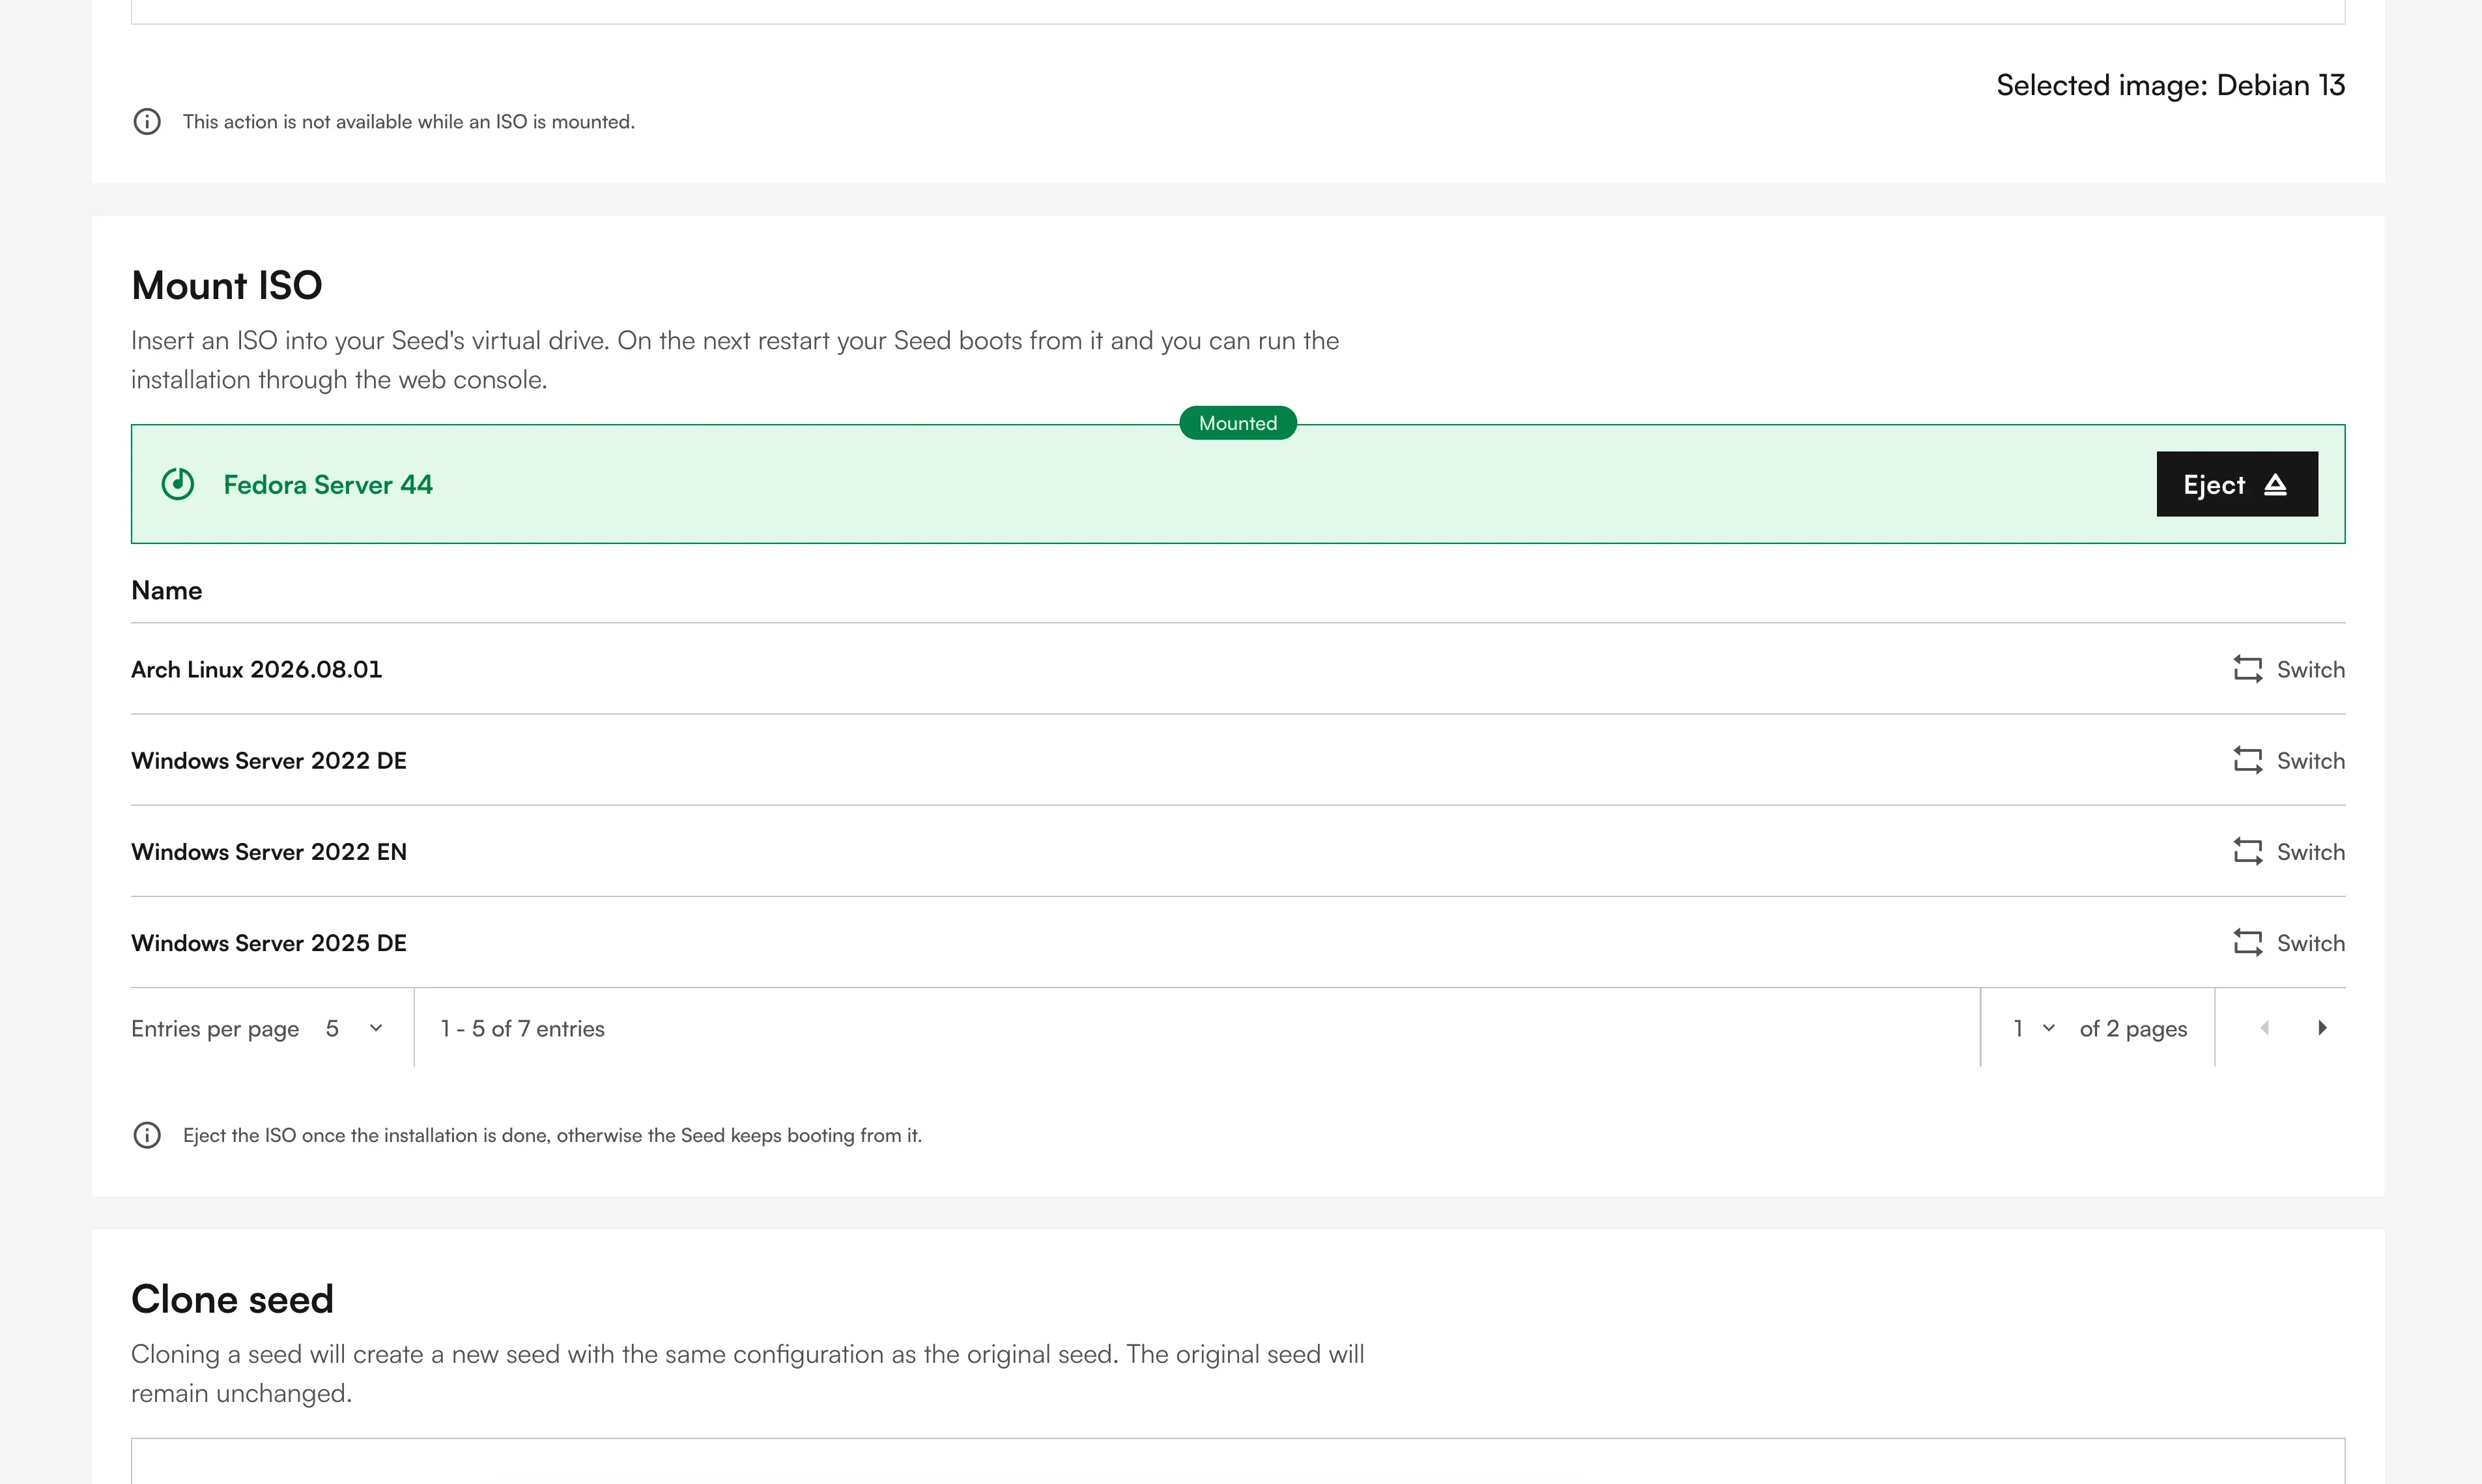2482x1484 pixels.
Task: Click the switch arrows icon for Windows Server 2022 DE
Action: (x=2247, y=760)
